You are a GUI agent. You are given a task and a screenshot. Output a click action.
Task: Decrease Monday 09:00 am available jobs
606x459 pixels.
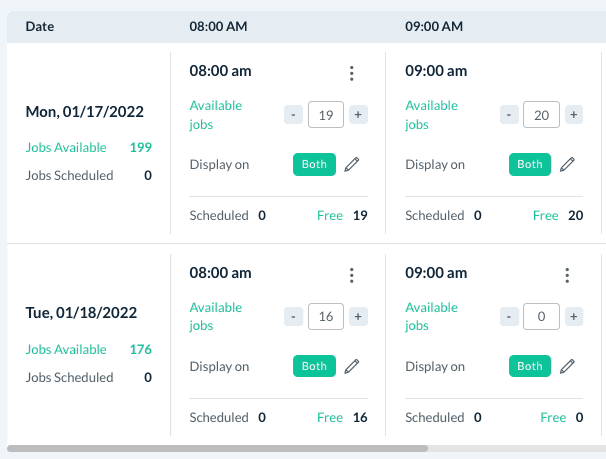(509, 115)
